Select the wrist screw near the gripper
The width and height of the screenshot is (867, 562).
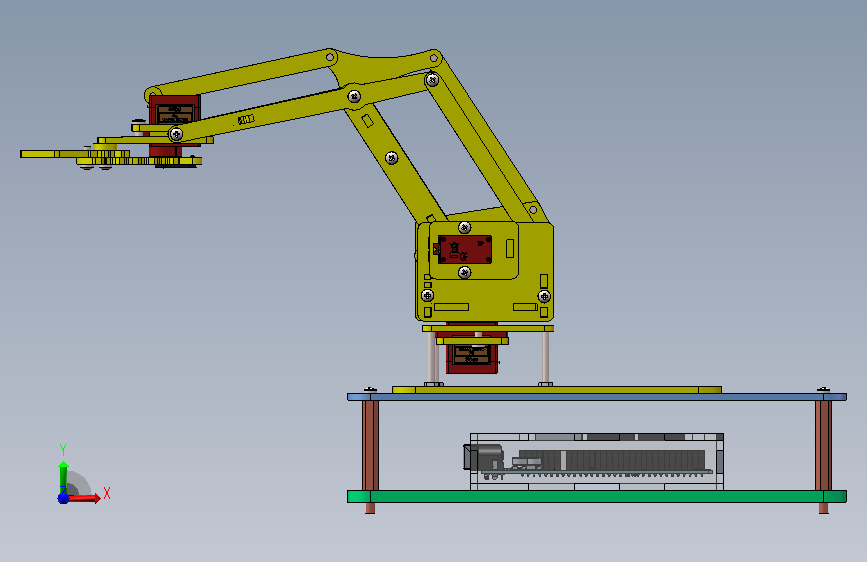pyautogui.click(x=176, y=134)
